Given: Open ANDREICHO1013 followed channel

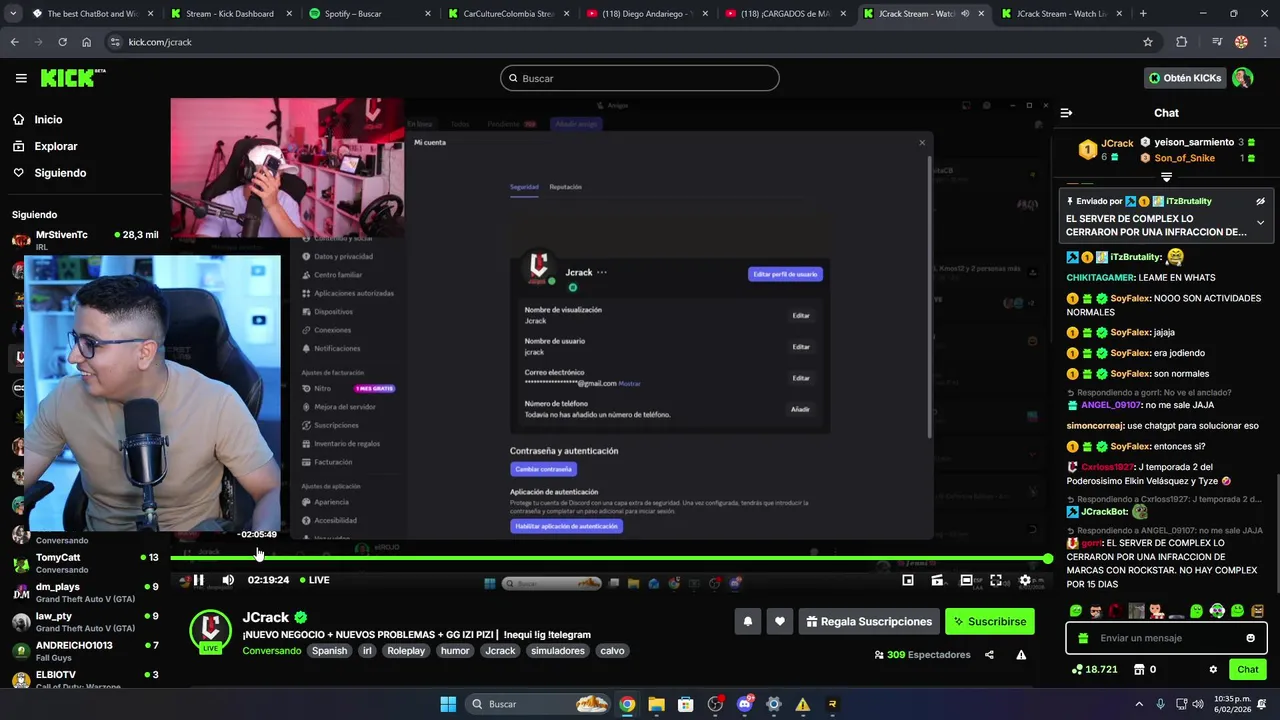Looking at the screenshot, I should tap(85, 651).
